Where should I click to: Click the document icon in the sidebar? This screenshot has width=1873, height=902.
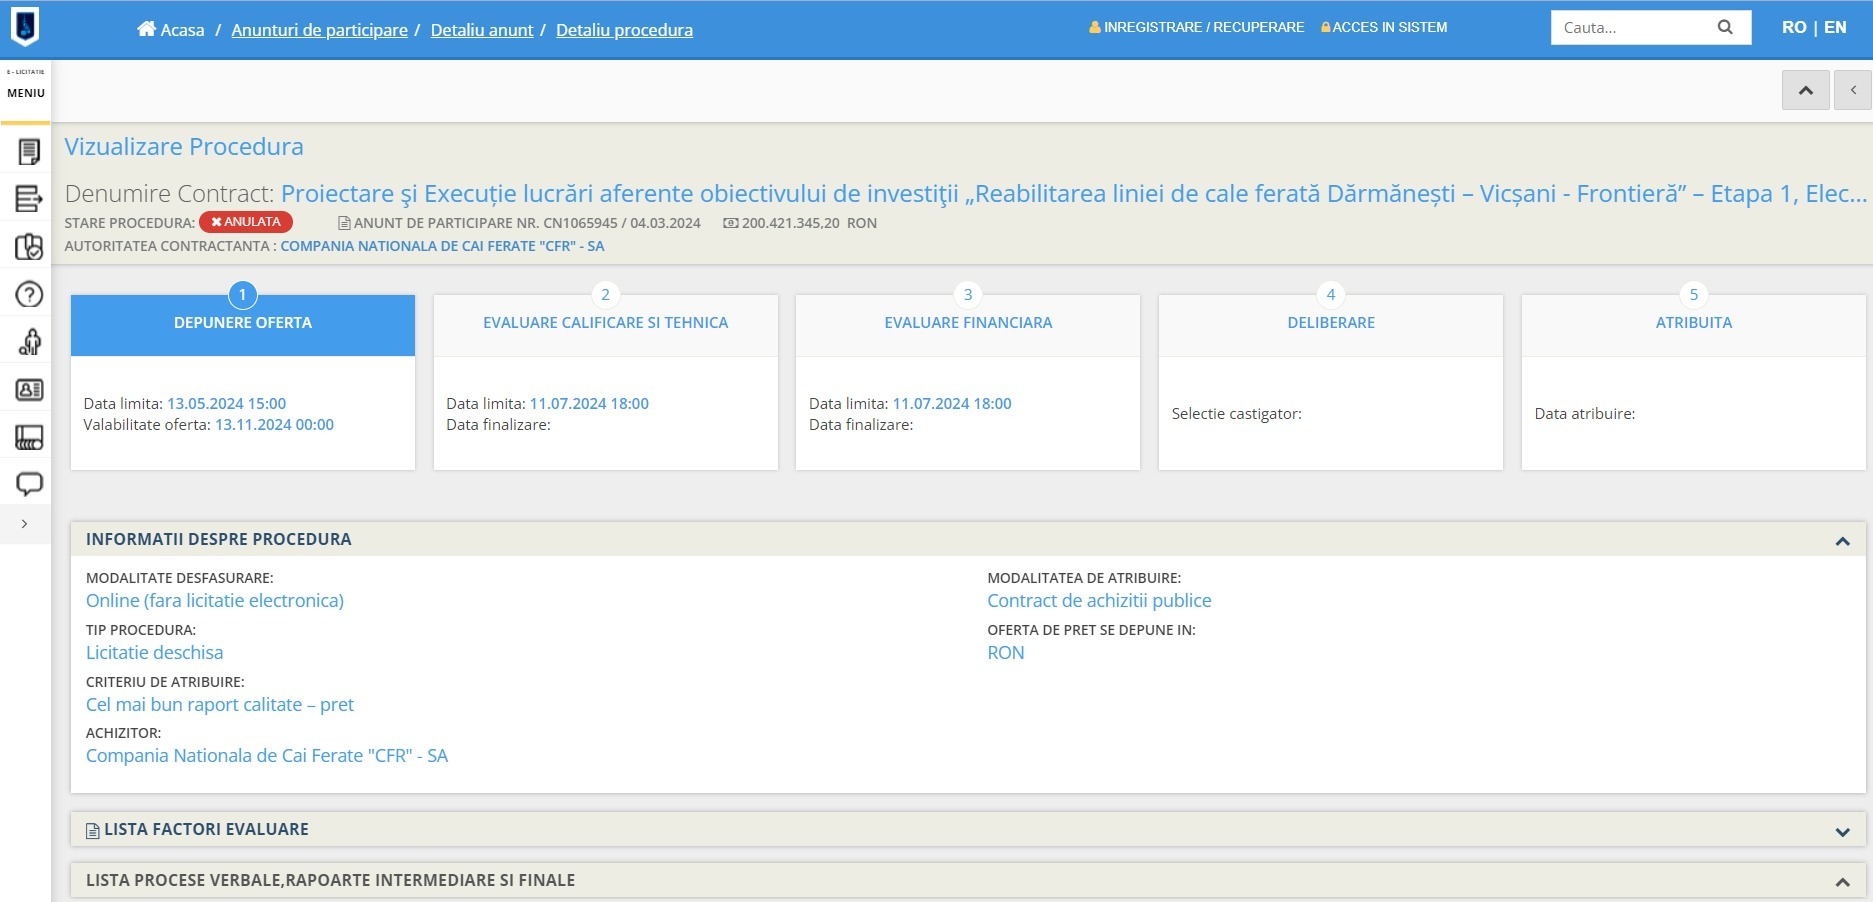click(29, 151)
